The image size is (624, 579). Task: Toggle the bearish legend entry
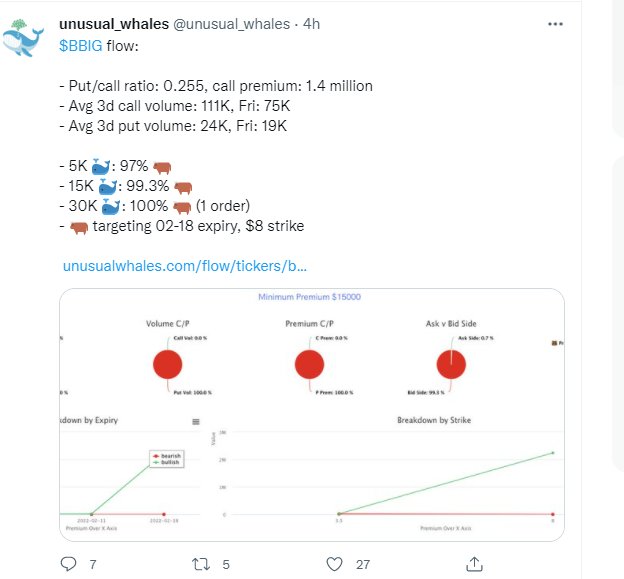(168, 456)
